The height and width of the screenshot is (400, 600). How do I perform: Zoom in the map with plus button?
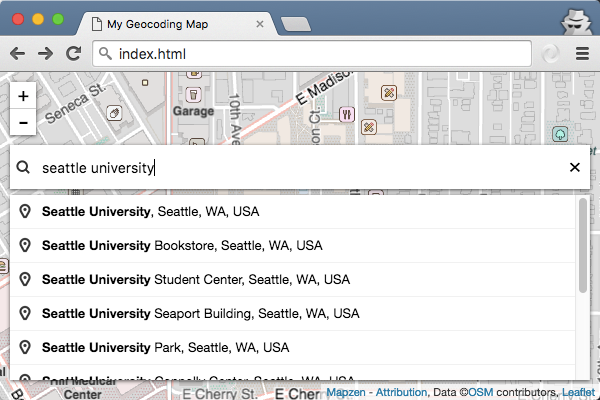click(23, 96)
